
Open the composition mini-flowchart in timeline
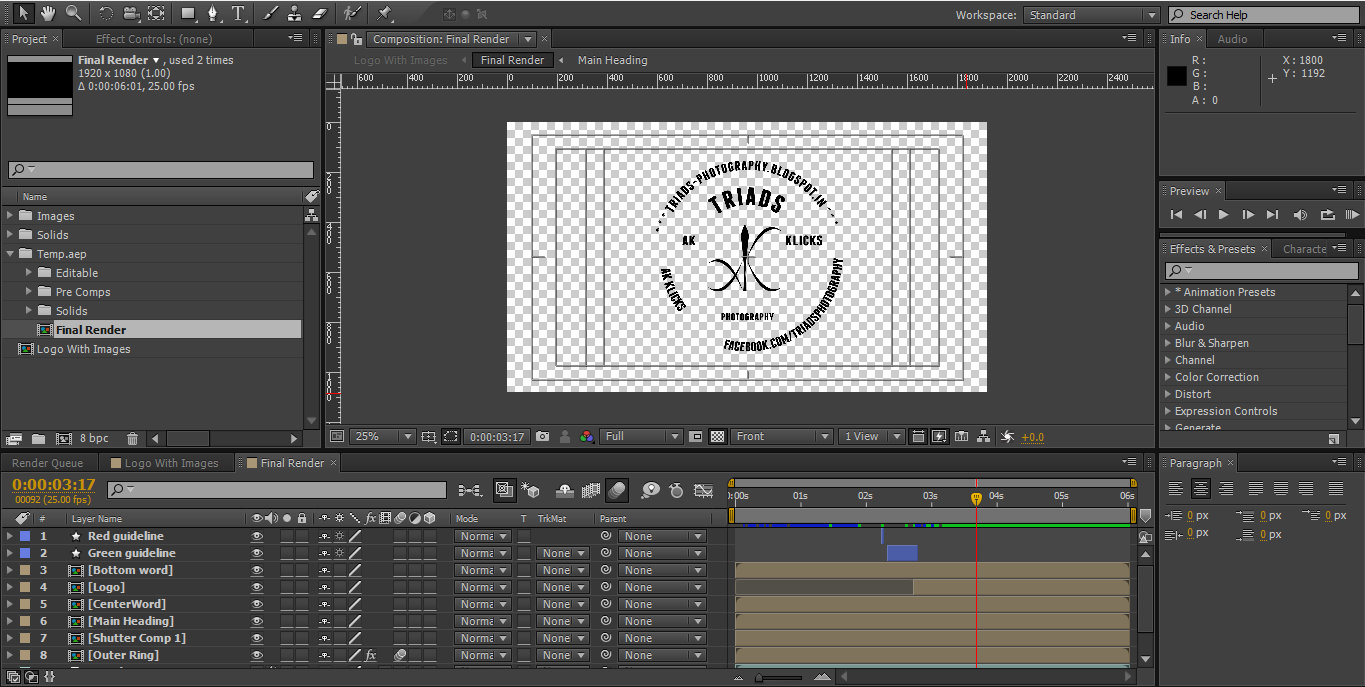pyautogui.click(x=470, y=490)
